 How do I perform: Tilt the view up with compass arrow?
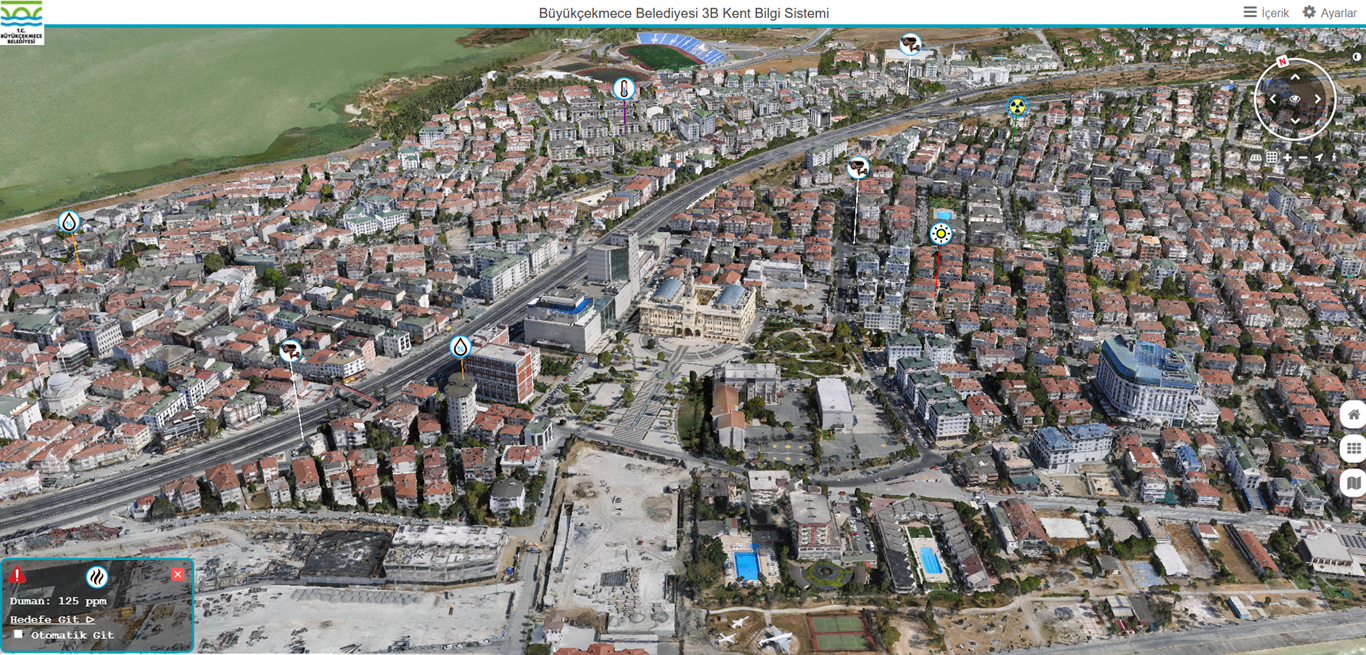coord(1295,77)
